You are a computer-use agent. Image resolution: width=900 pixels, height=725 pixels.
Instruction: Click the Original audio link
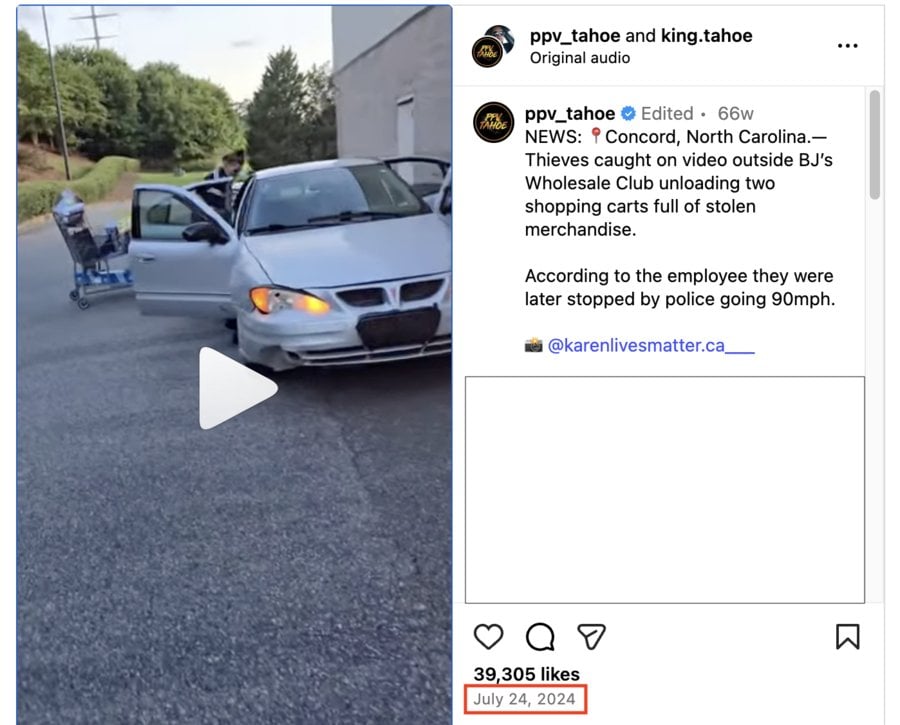[x=580, y=58]
